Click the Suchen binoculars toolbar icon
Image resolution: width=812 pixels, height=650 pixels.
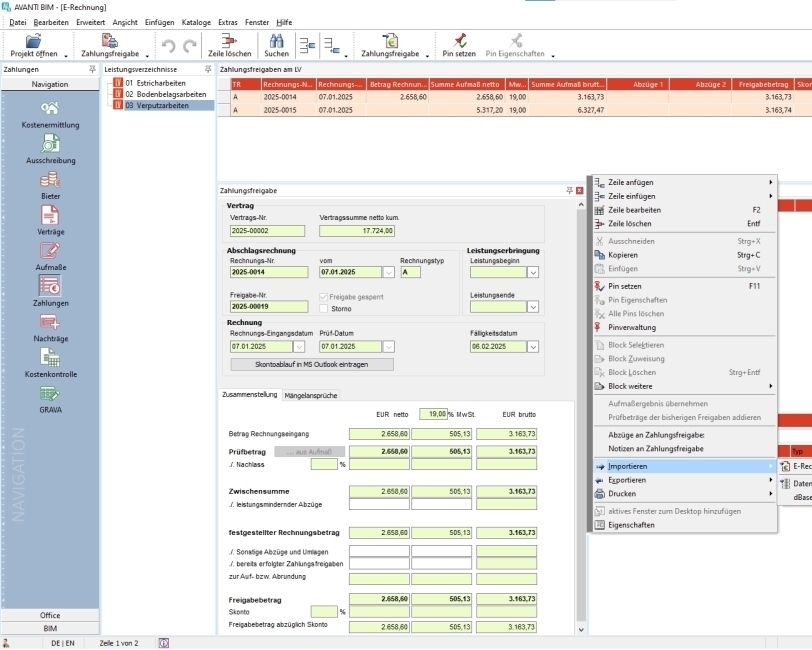click(x=276, y=42)
